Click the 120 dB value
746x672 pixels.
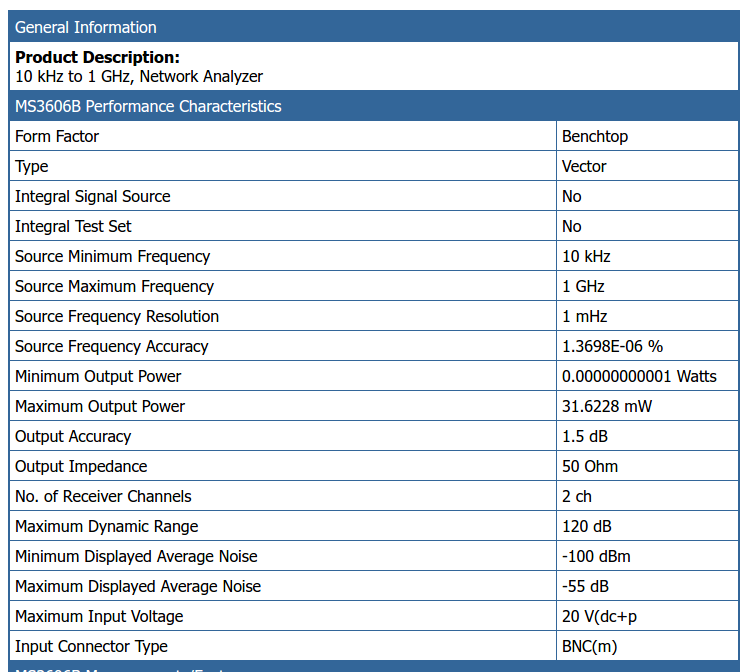point(587,526)
